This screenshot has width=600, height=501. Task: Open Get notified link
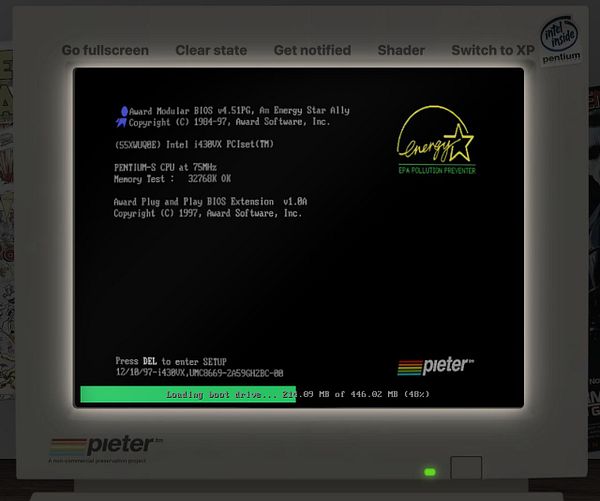[x=312, y=50]
